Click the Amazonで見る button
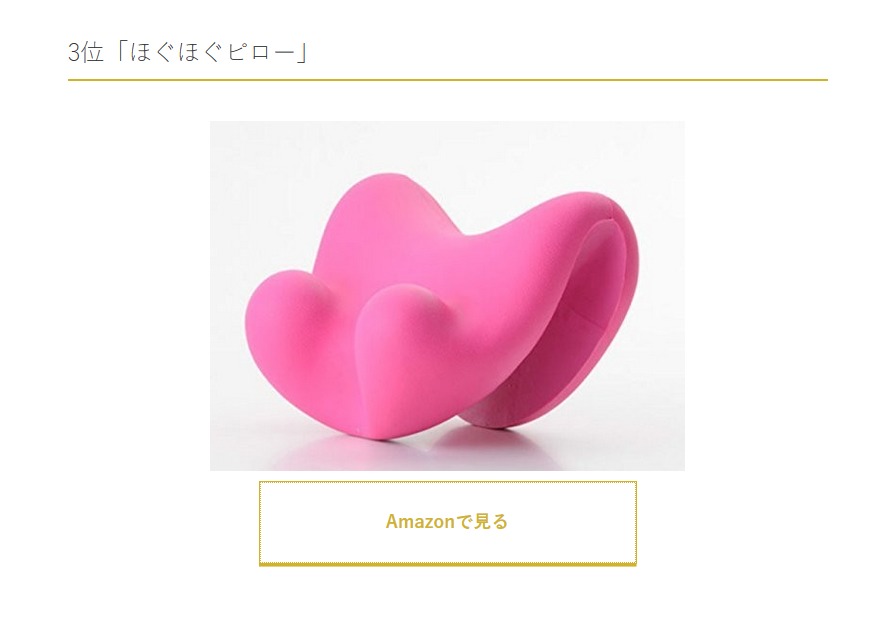The image size is (883, 623). [448, 523]
